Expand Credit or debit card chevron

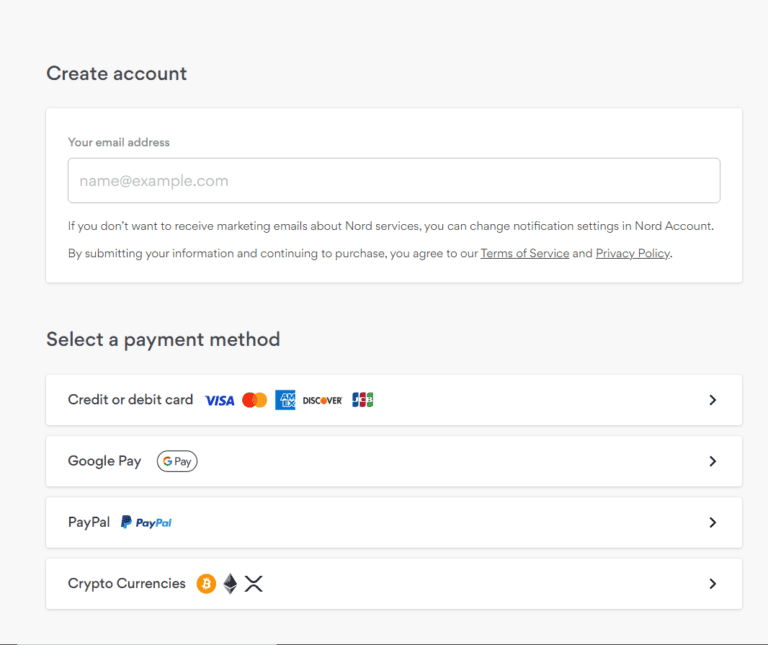pos(712,400)
